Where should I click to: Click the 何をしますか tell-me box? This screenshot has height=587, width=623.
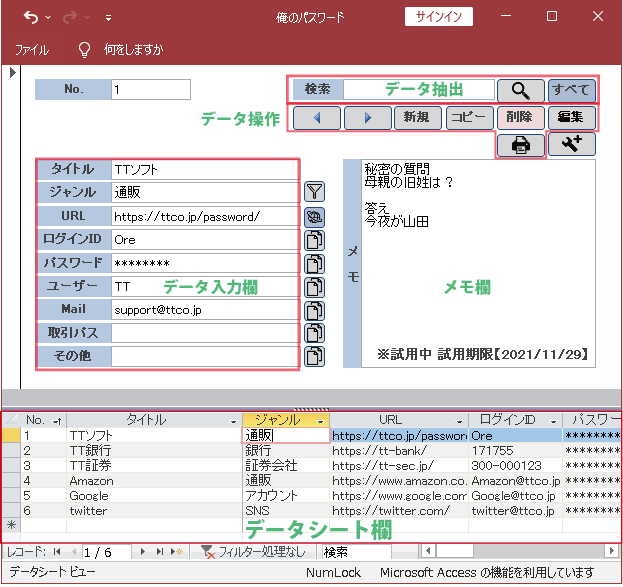(x=132, y=49)
